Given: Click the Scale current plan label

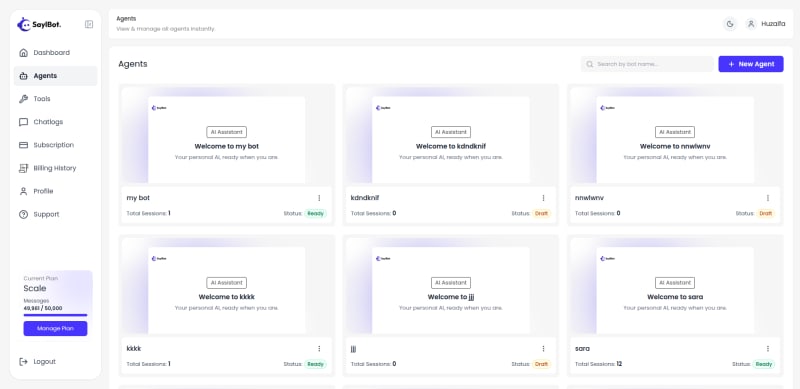Looking at the screenshot, I should (35, 288).
